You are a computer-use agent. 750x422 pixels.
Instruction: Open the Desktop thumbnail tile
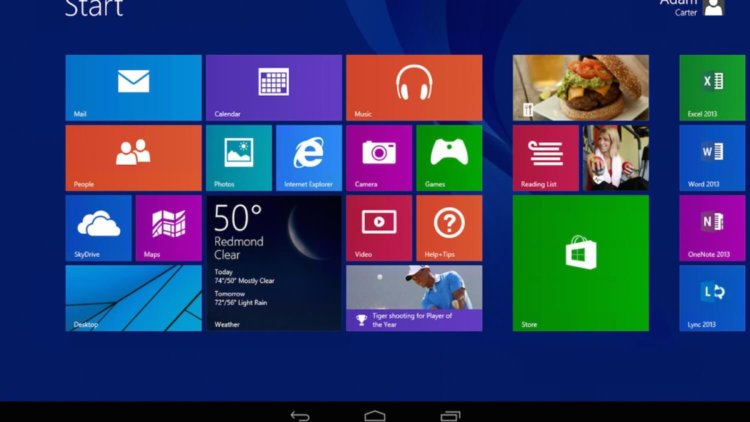tap(133, 298)
